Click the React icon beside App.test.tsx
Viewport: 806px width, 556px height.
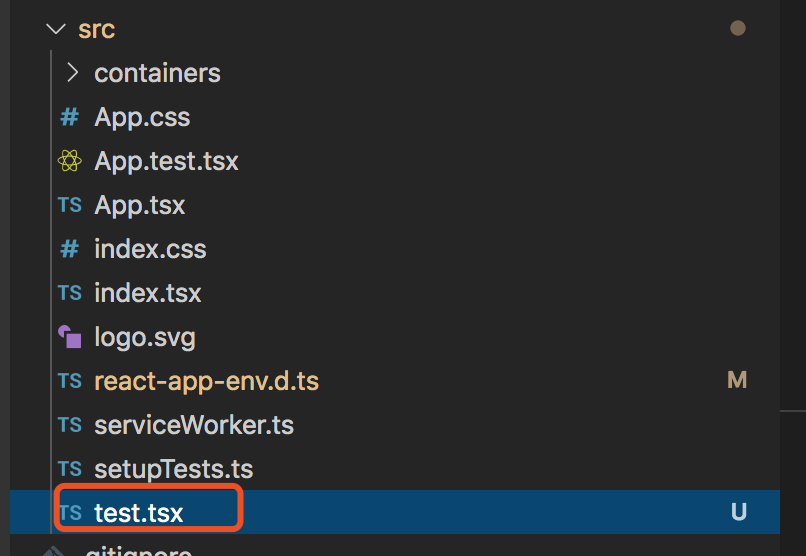69,161
